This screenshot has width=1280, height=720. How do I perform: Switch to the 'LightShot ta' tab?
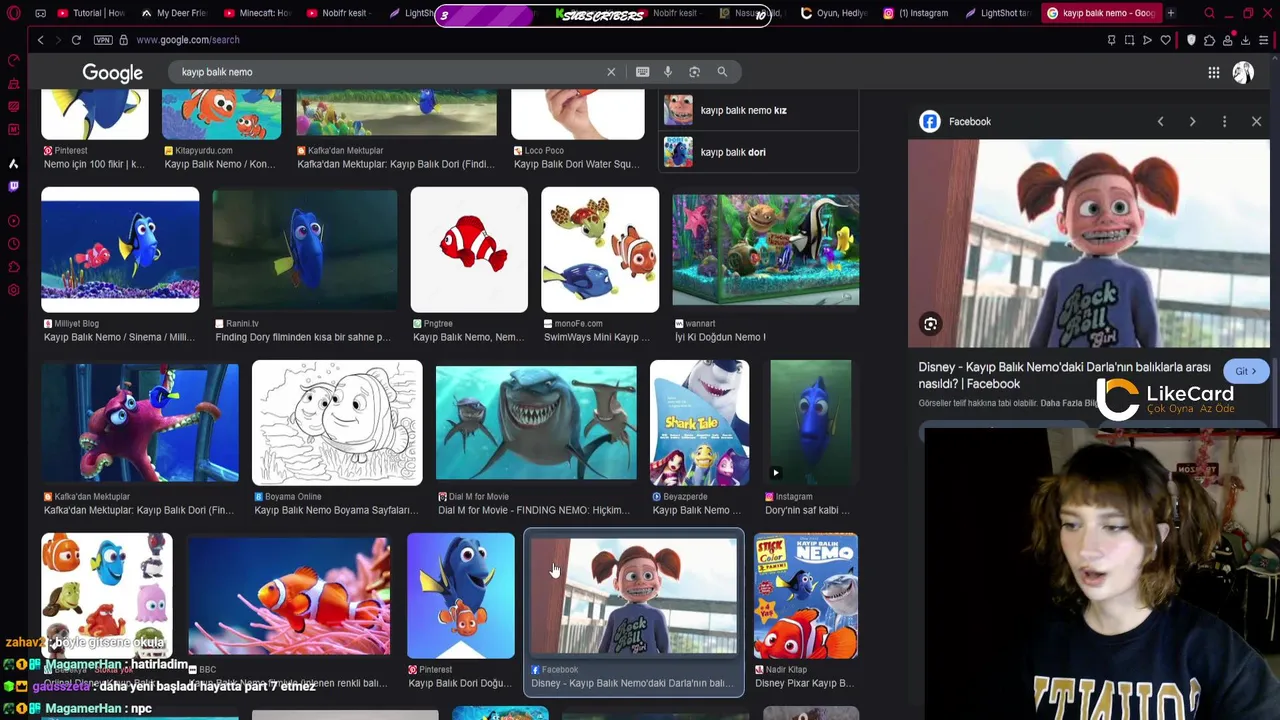point(997,13)
